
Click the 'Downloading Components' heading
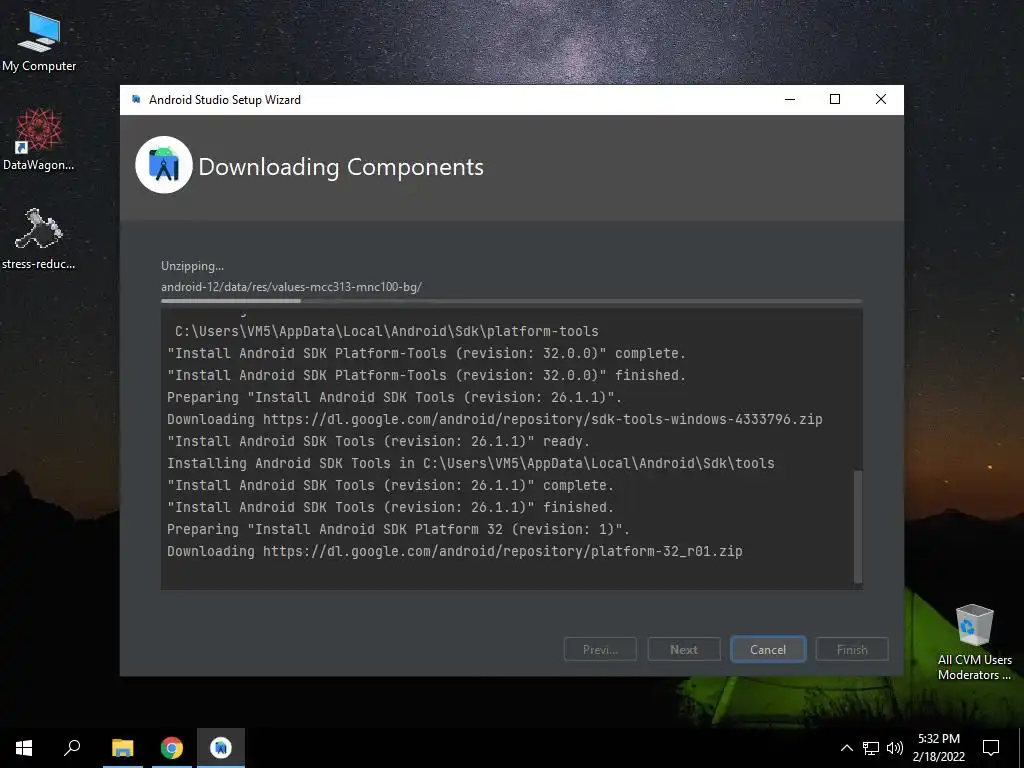[x=341, y=167]
